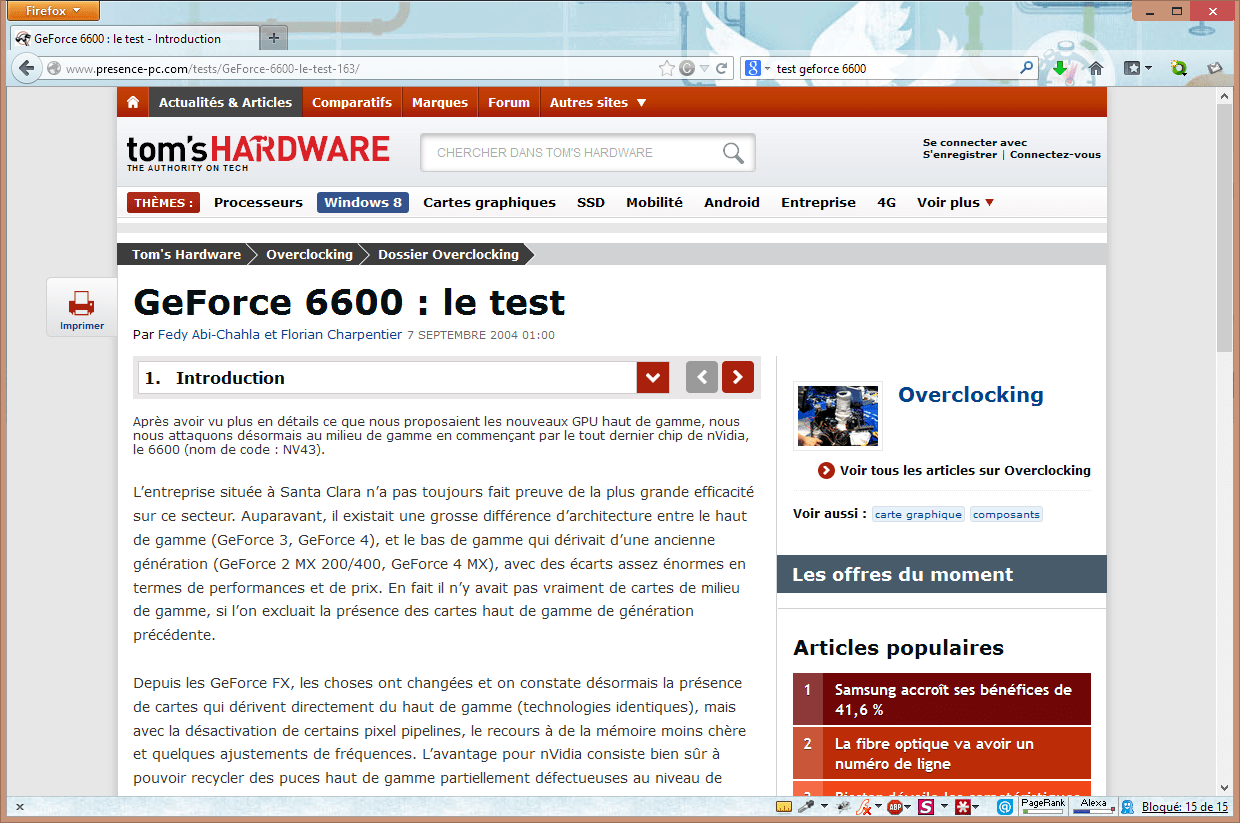Click the green circular add-on toolbar icon
This screenshot has height=823, width=1240.
click(x=1179, y=68)
